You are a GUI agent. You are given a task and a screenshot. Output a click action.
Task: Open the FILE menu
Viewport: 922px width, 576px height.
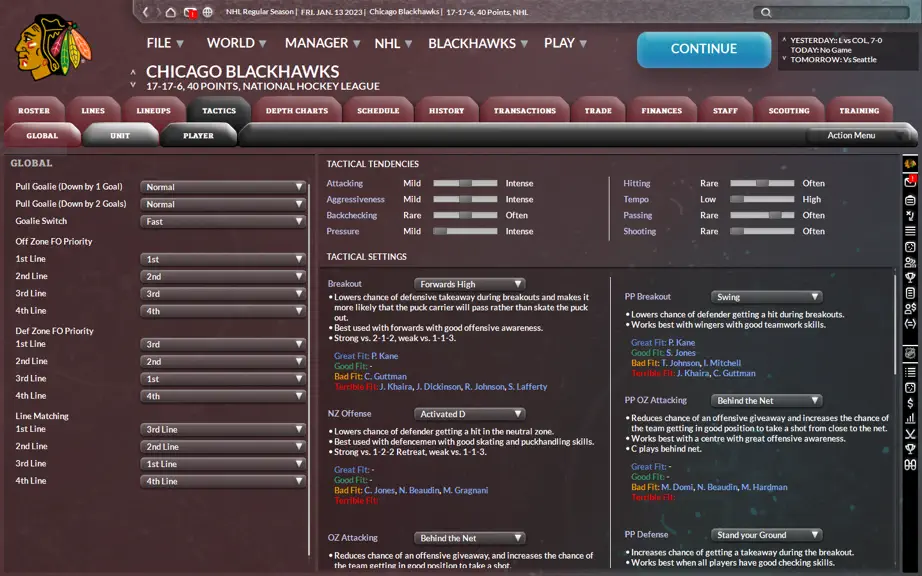165,43
